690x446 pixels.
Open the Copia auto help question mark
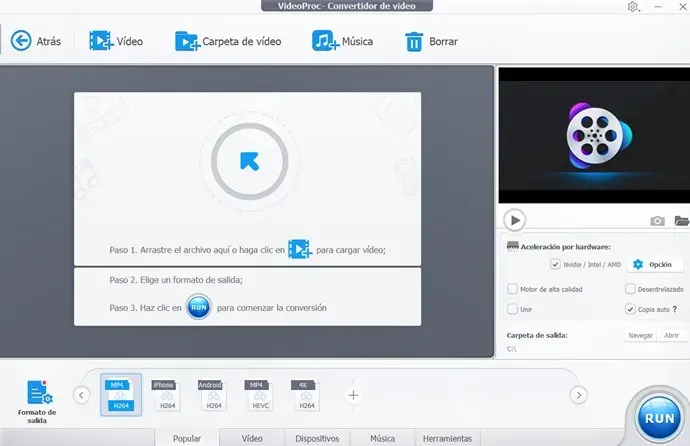click(675, 309)
